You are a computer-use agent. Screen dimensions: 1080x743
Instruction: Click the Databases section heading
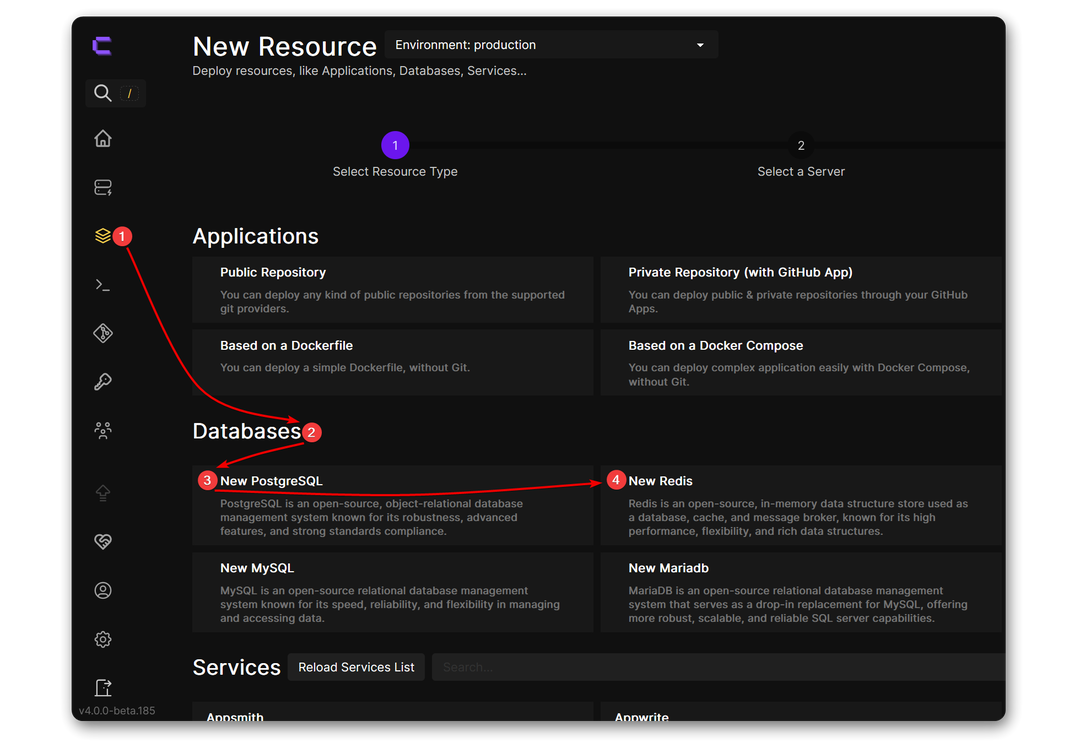(x=247, y=431)
